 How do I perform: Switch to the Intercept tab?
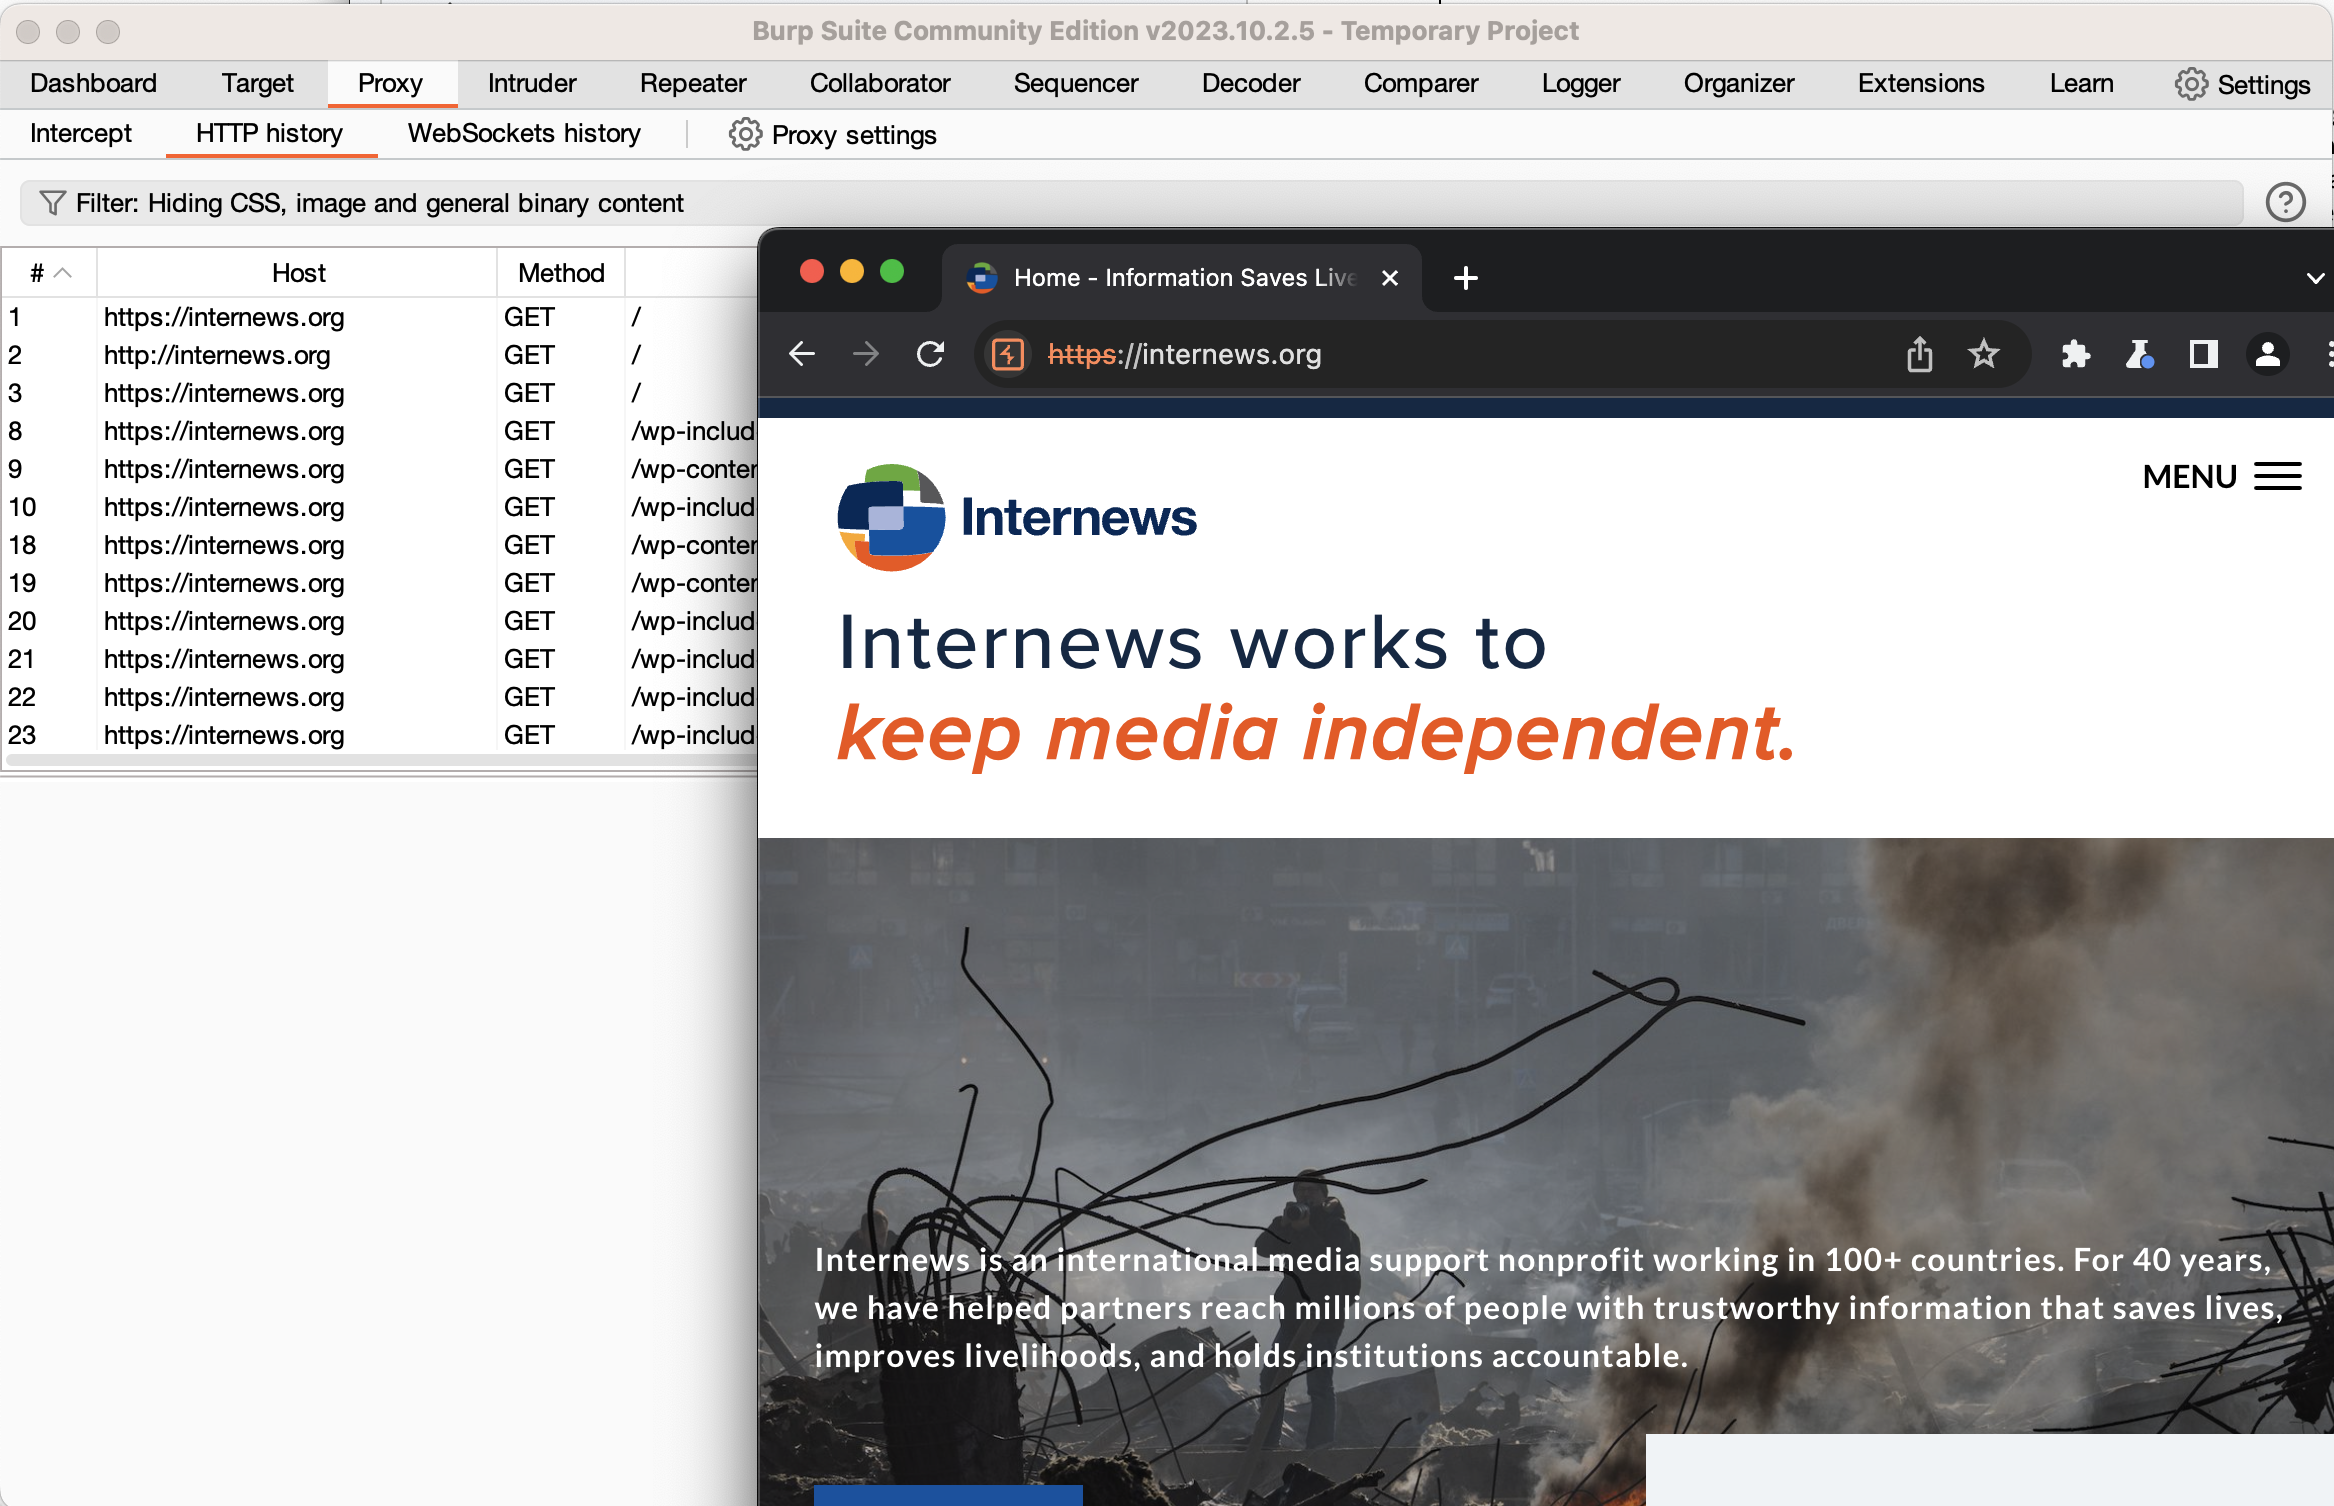(x=80, y=133)
